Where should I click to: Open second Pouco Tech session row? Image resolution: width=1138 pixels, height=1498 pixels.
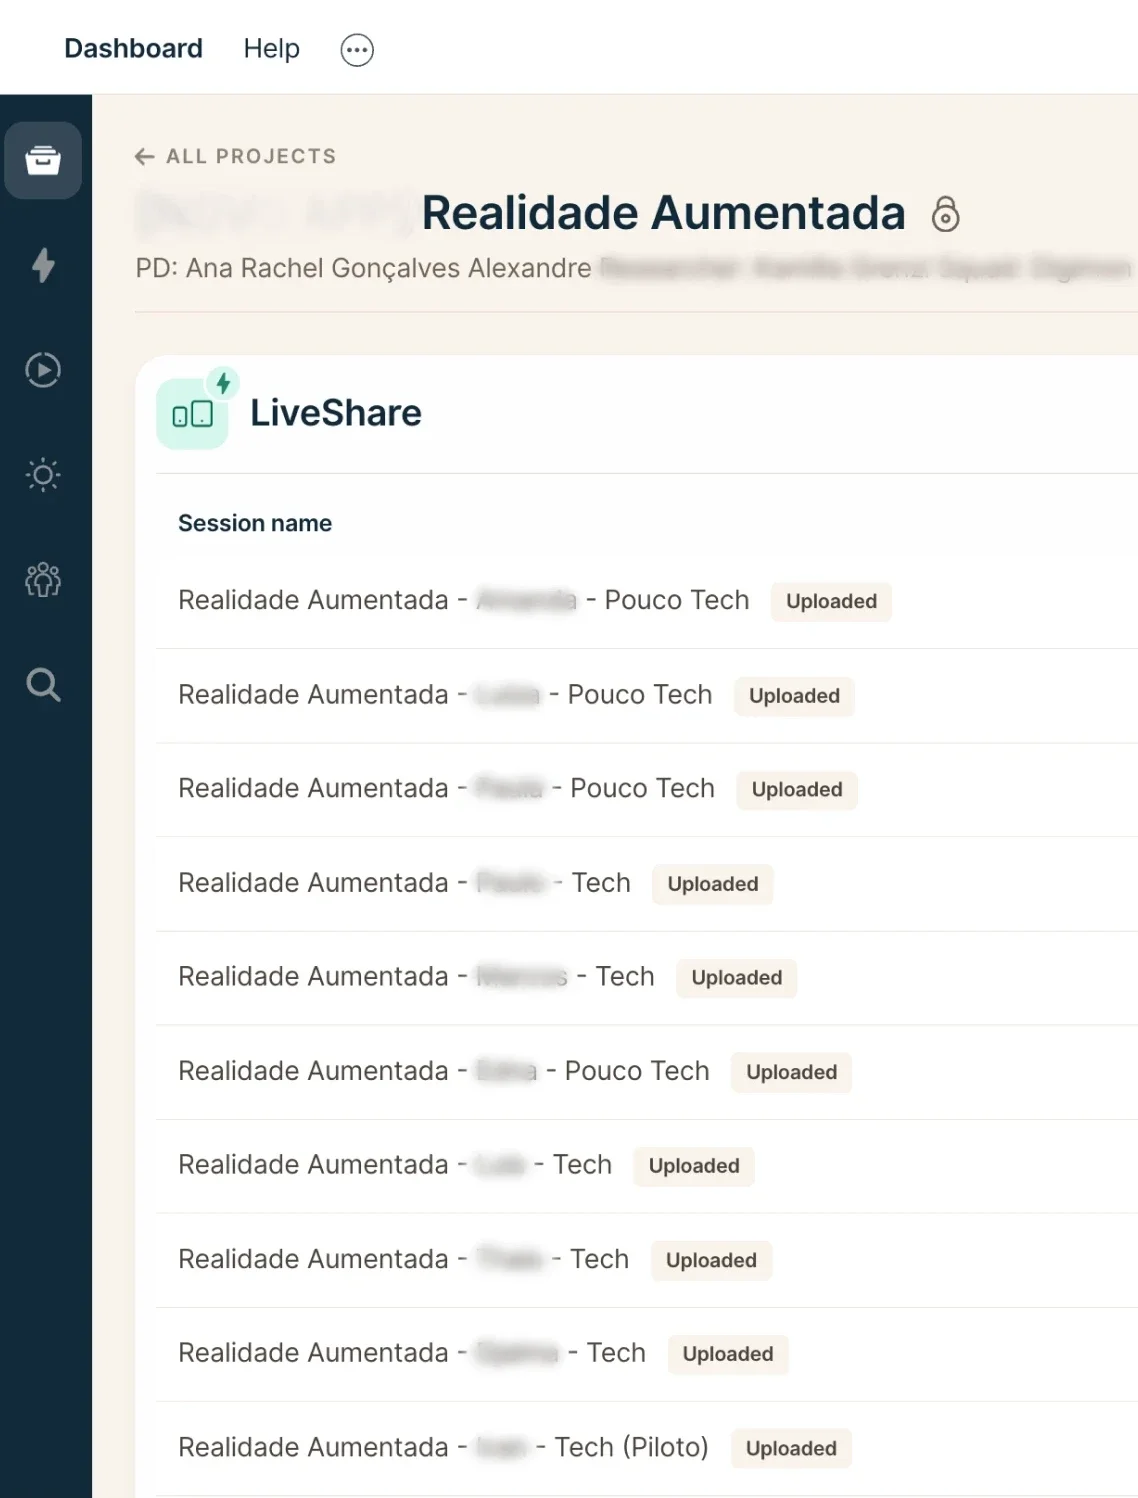pos(647,695)
